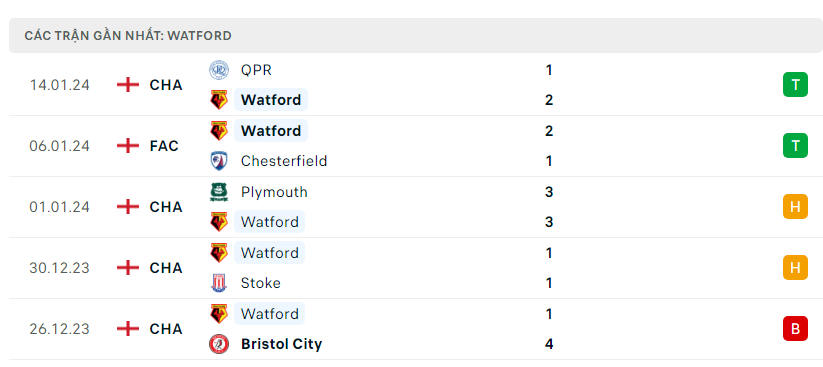The width and height of the screenshot is (823, 367).
Task: Select the highlighted Watford name versus Stoke
Action: click(269, 253)
